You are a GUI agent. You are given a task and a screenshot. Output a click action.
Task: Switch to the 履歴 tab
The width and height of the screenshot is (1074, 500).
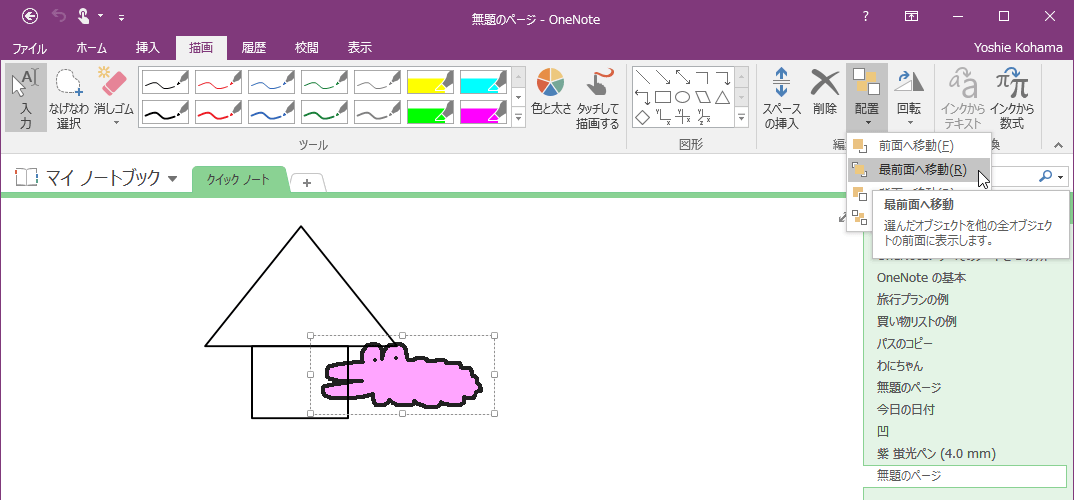pos(253,48)
